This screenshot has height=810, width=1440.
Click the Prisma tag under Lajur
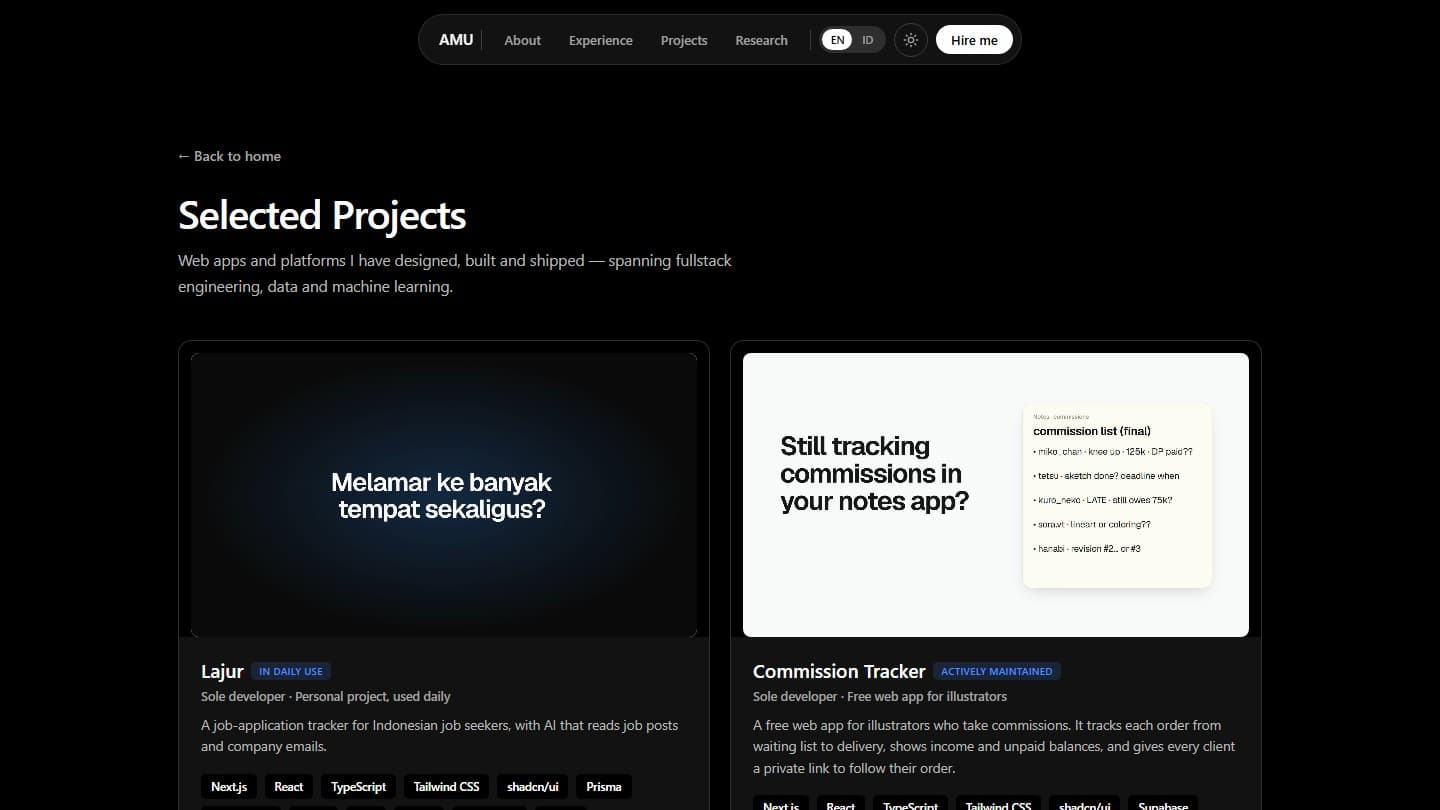604,787
